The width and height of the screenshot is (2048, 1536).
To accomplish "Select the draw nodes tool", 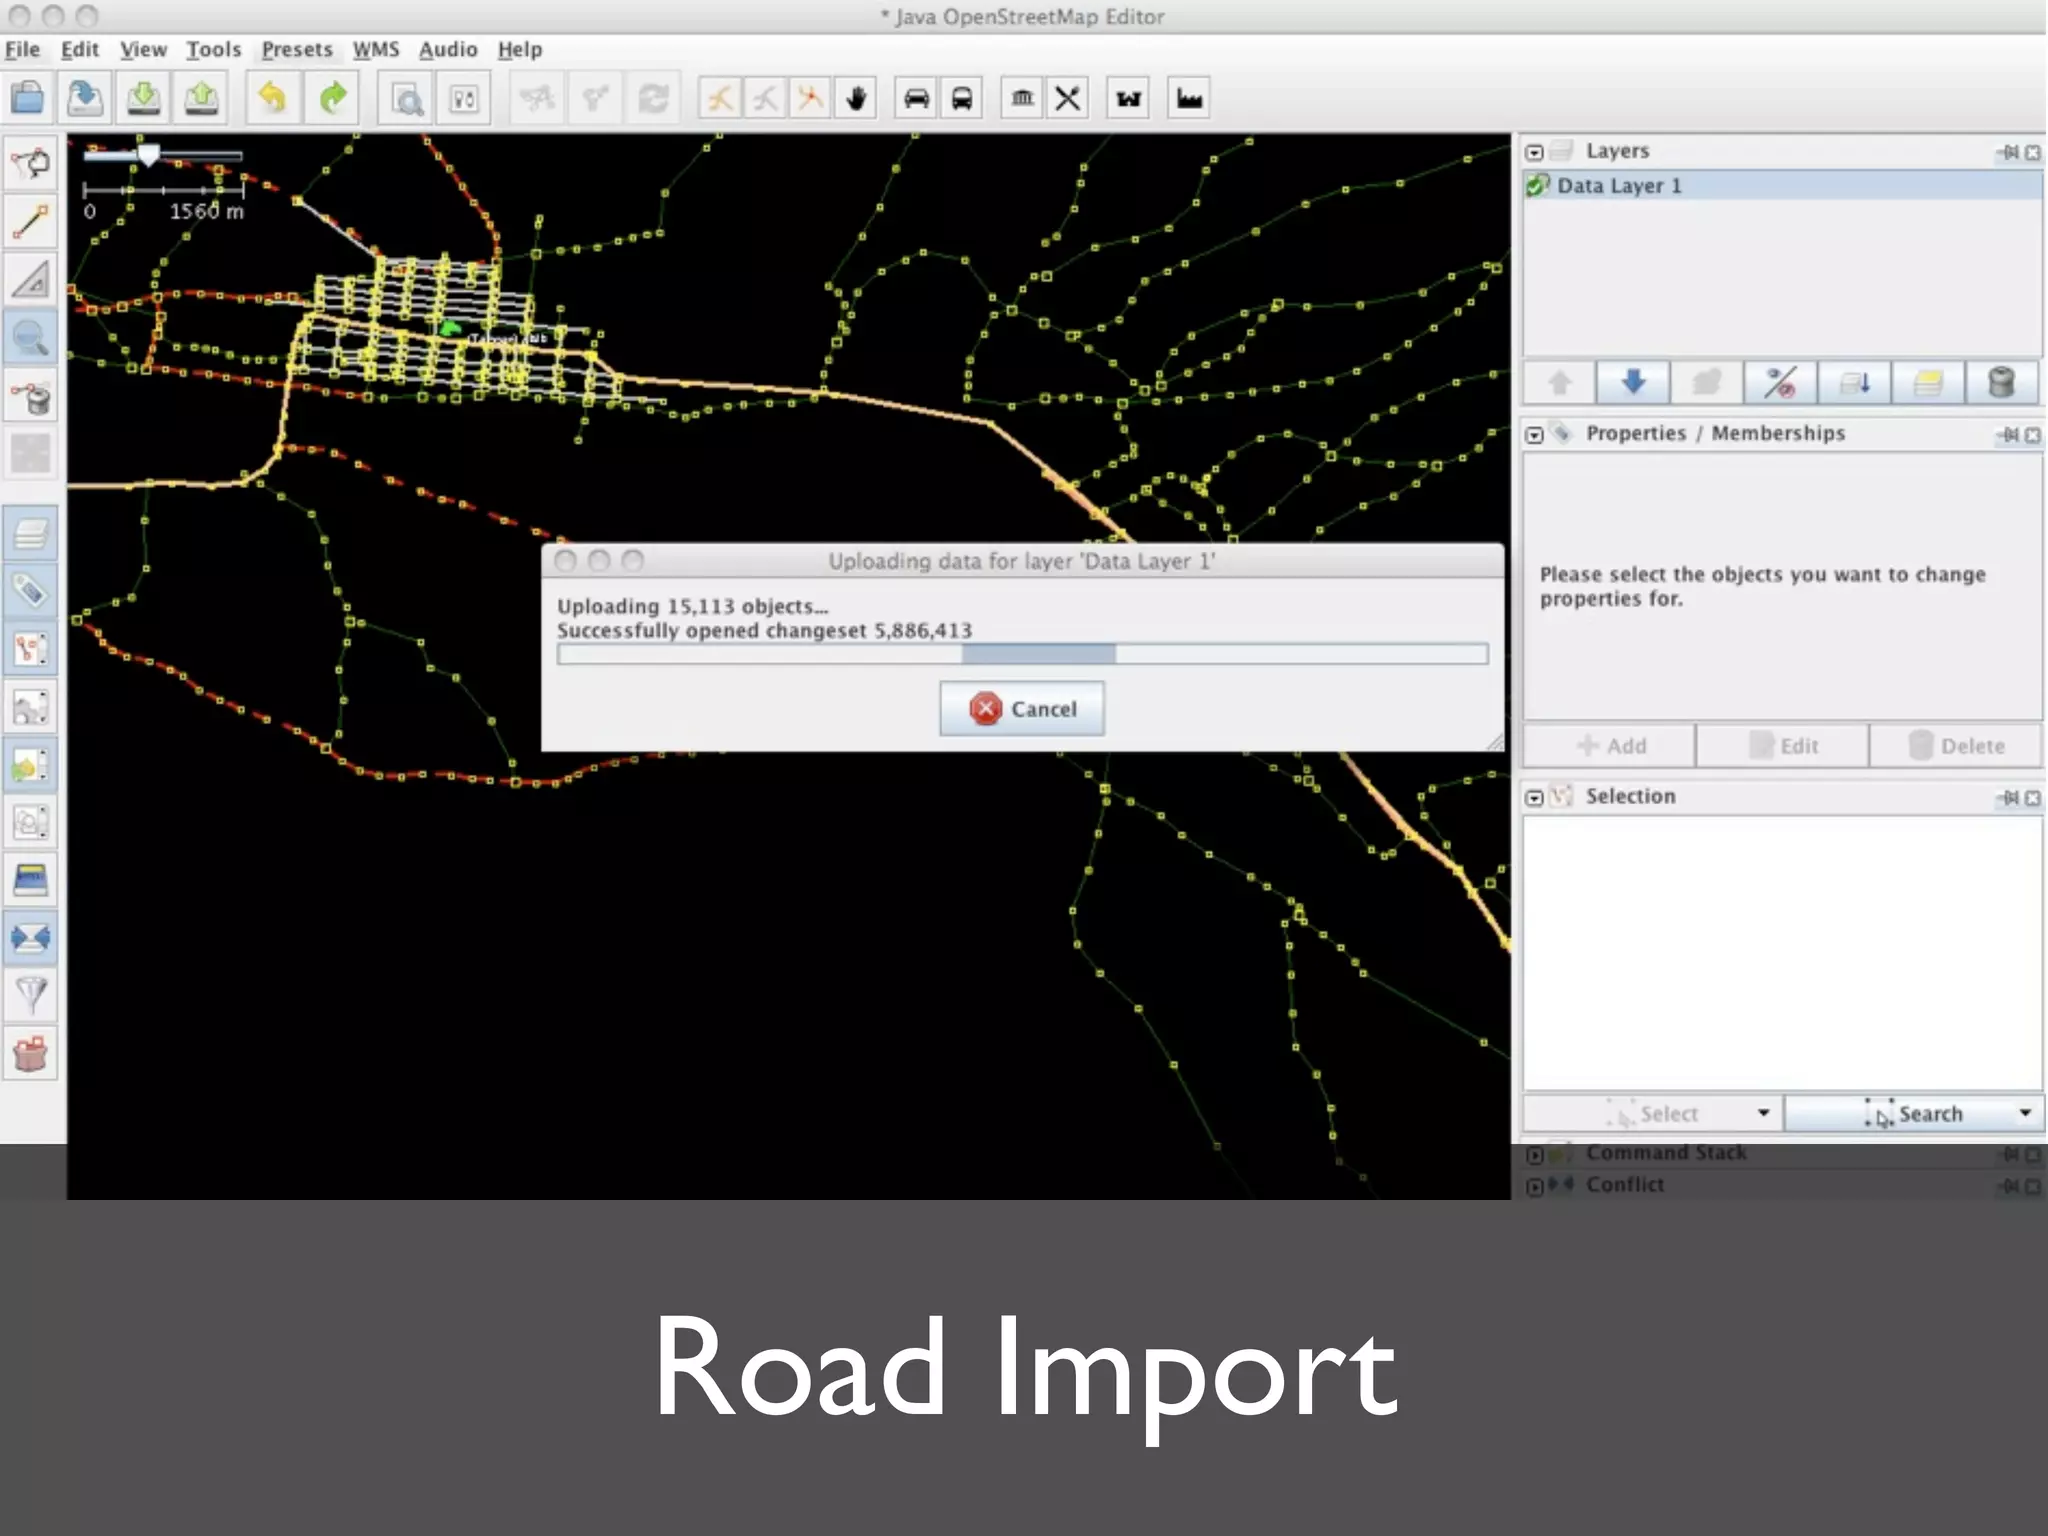I will tap(30, 222).
